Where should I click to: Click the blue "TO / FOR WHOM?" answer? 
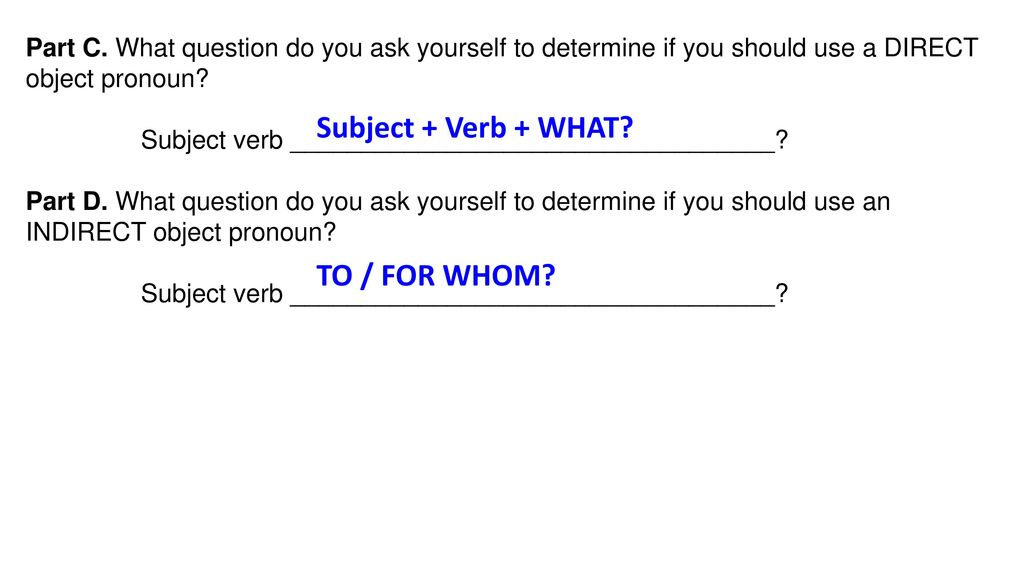point(436,276)
